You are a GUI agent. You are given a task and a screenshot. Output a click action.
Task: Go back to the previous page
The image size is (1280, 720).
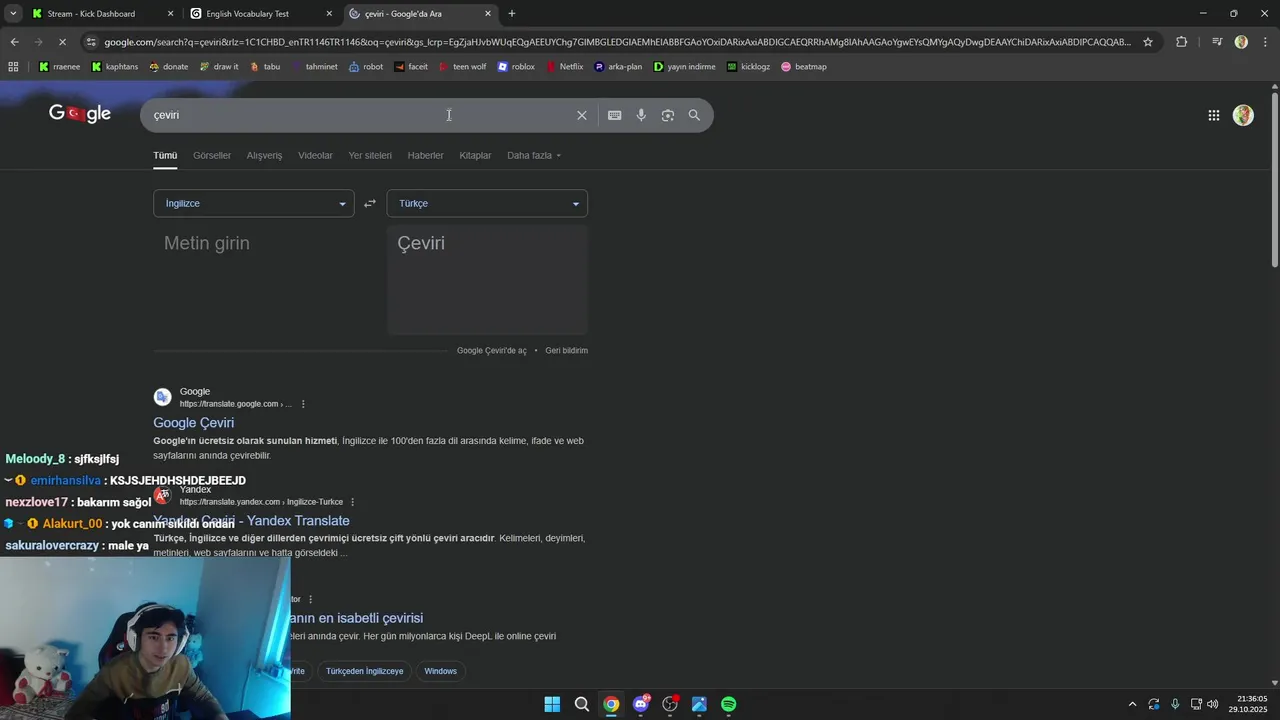click(14, 42)
